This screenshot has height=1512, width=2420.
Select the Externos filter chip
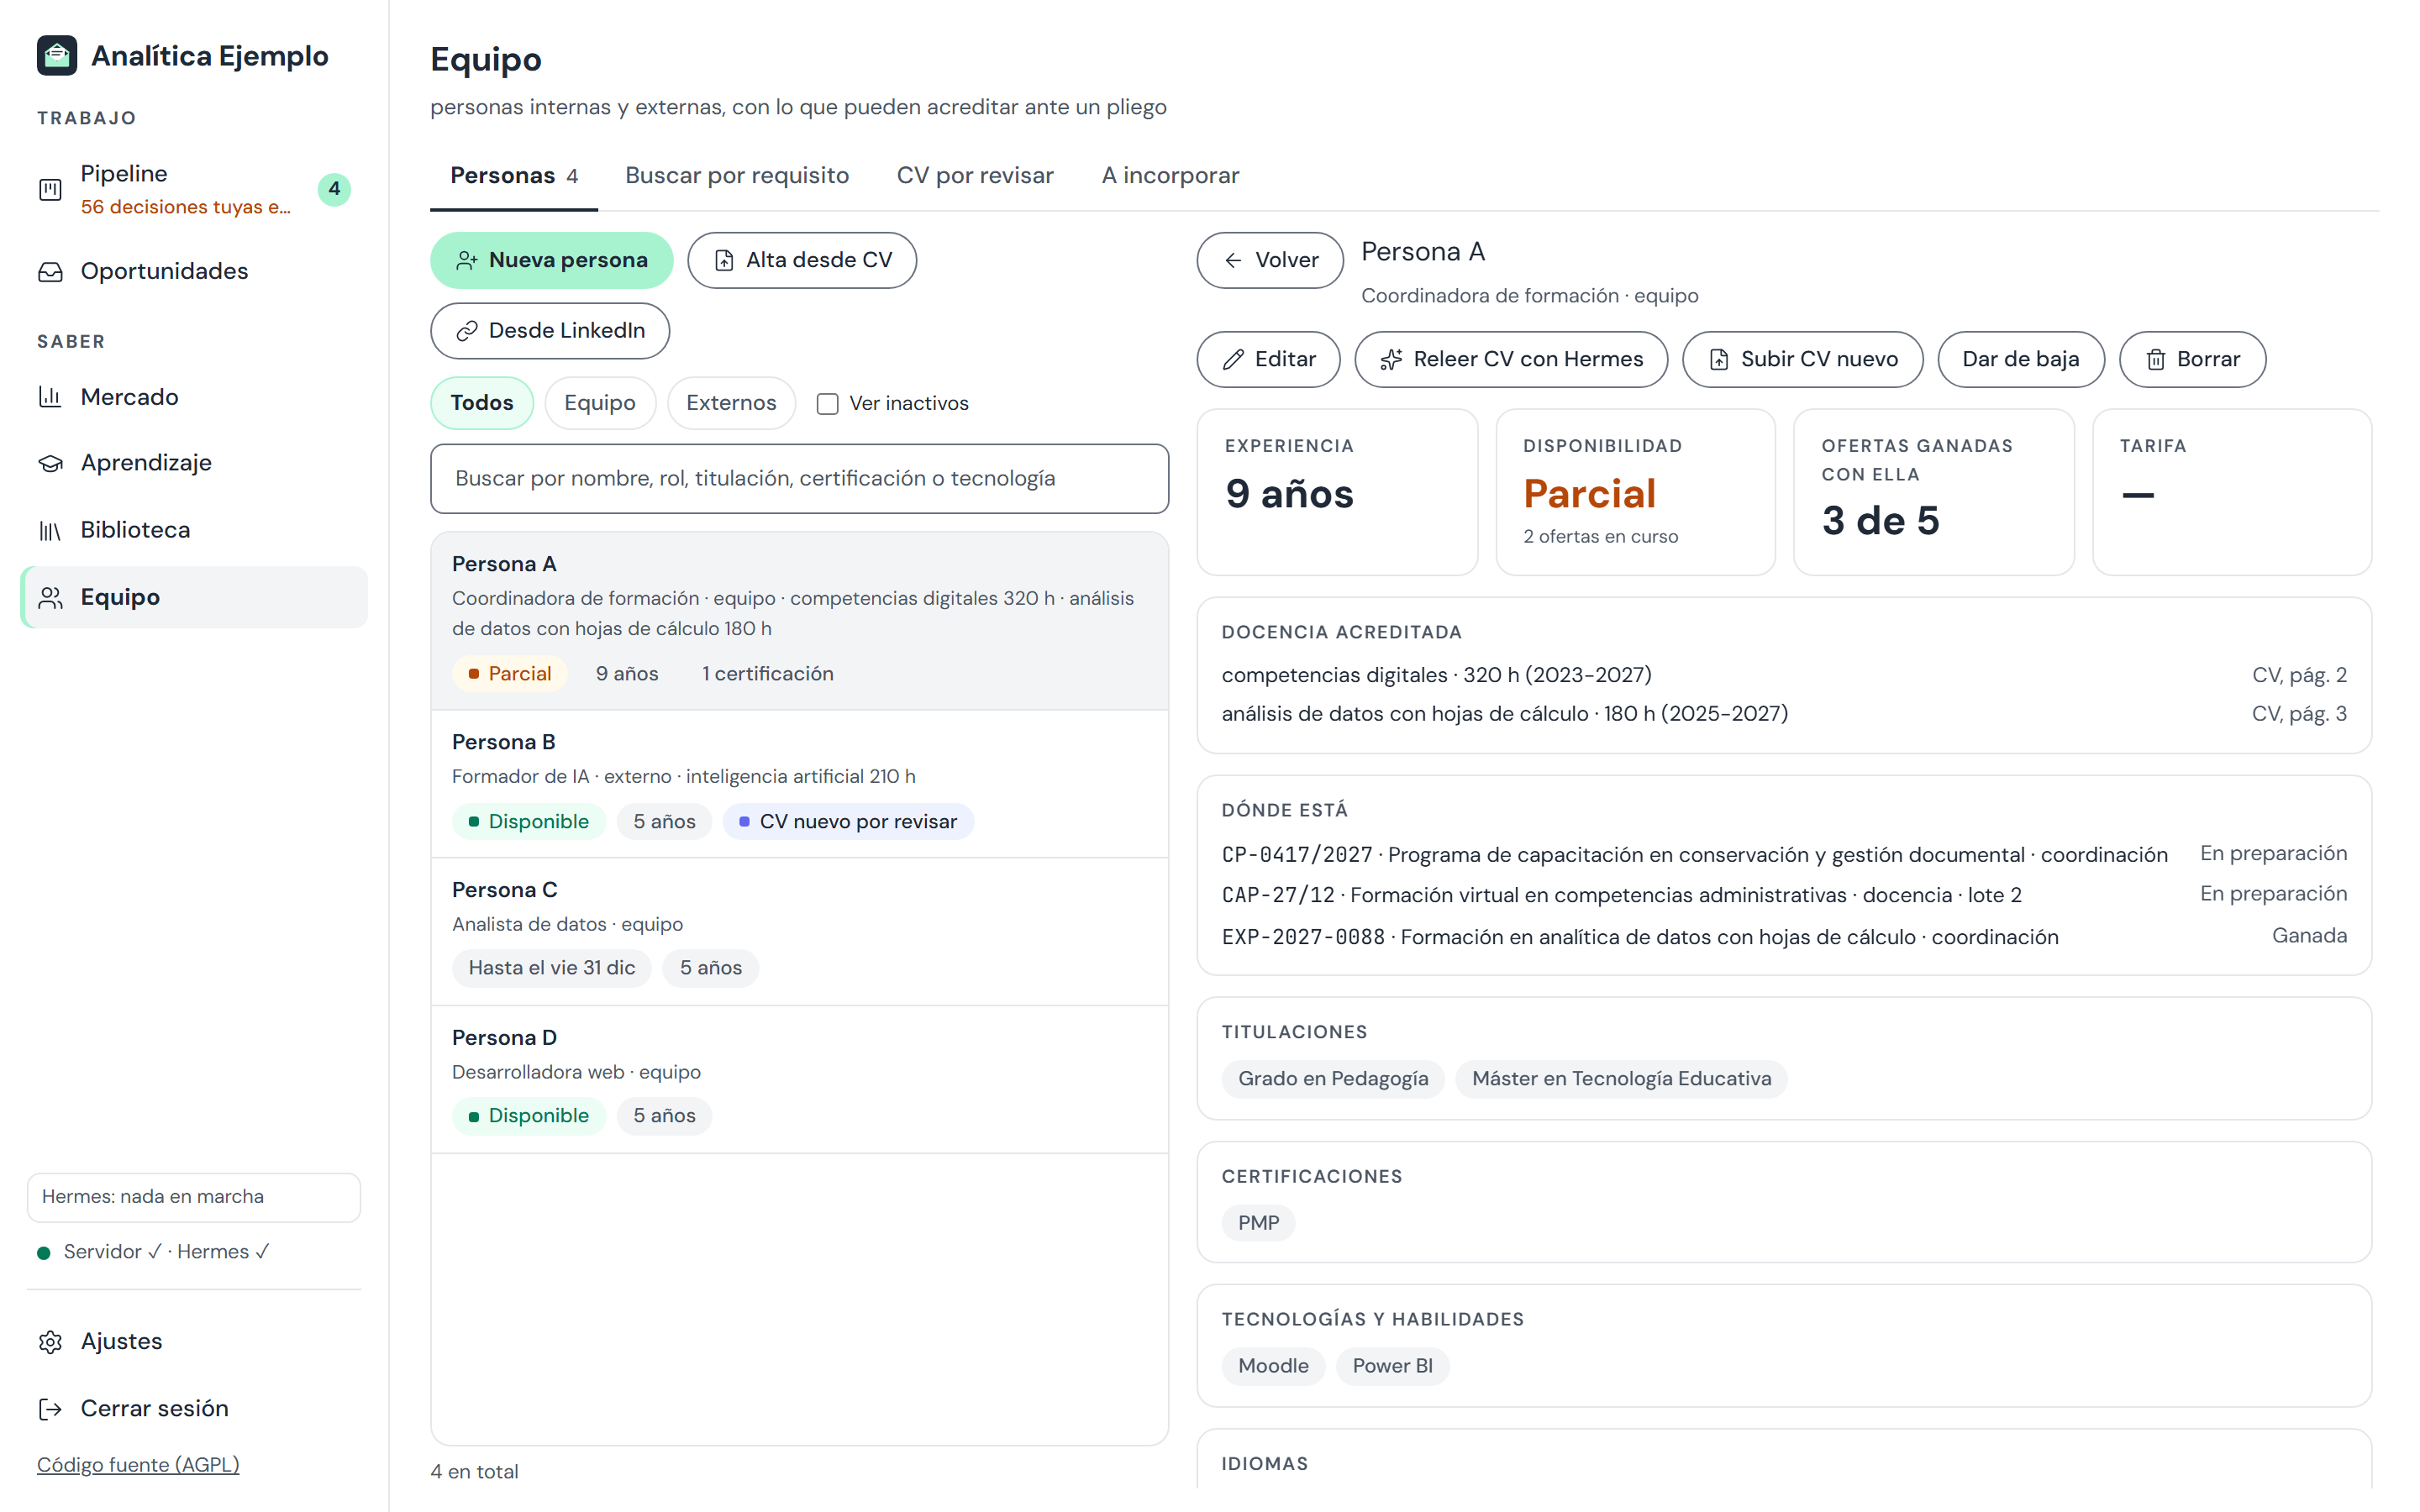(731, 403)
